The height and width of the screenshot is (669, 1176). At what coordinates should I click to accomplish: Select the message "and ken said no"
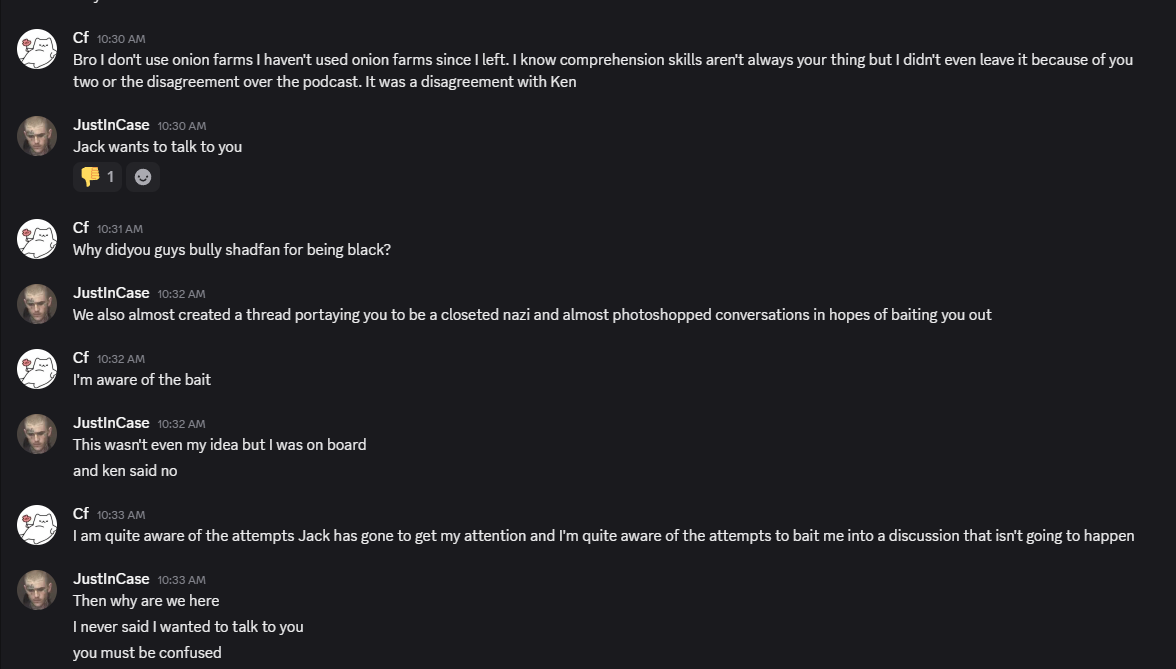point(125,470)
